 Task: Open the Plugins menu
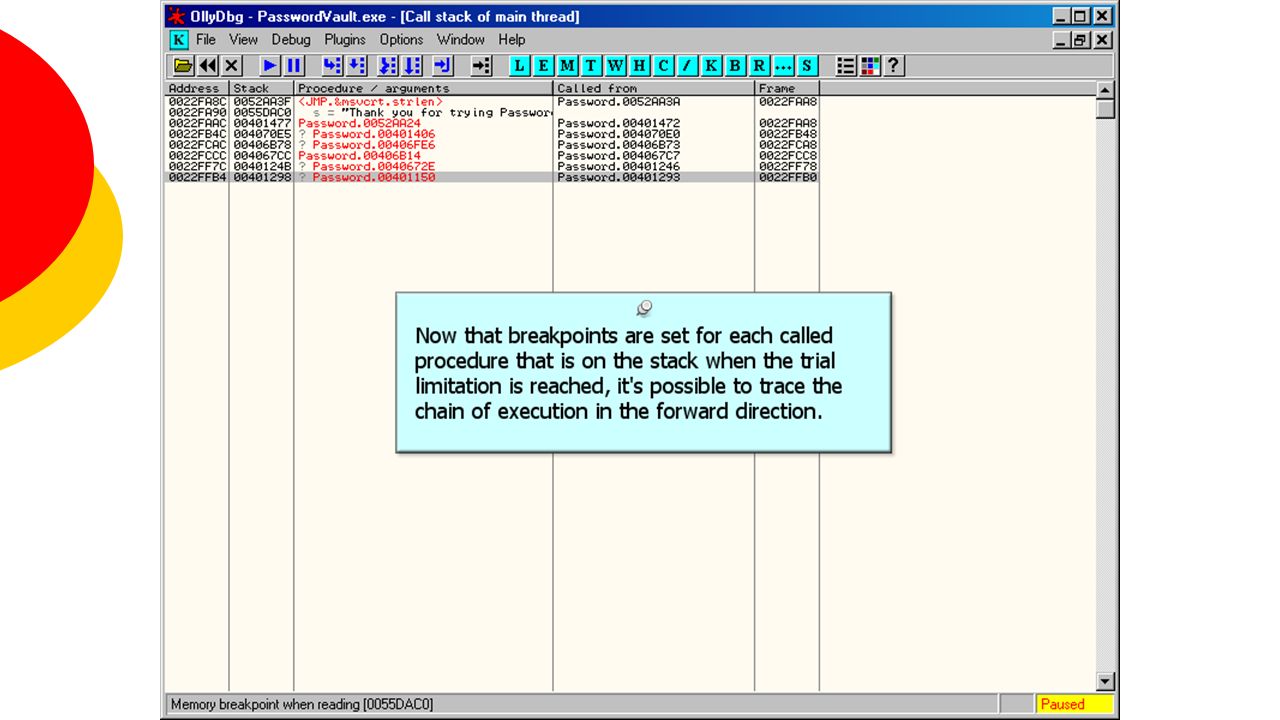pos(345,40)
